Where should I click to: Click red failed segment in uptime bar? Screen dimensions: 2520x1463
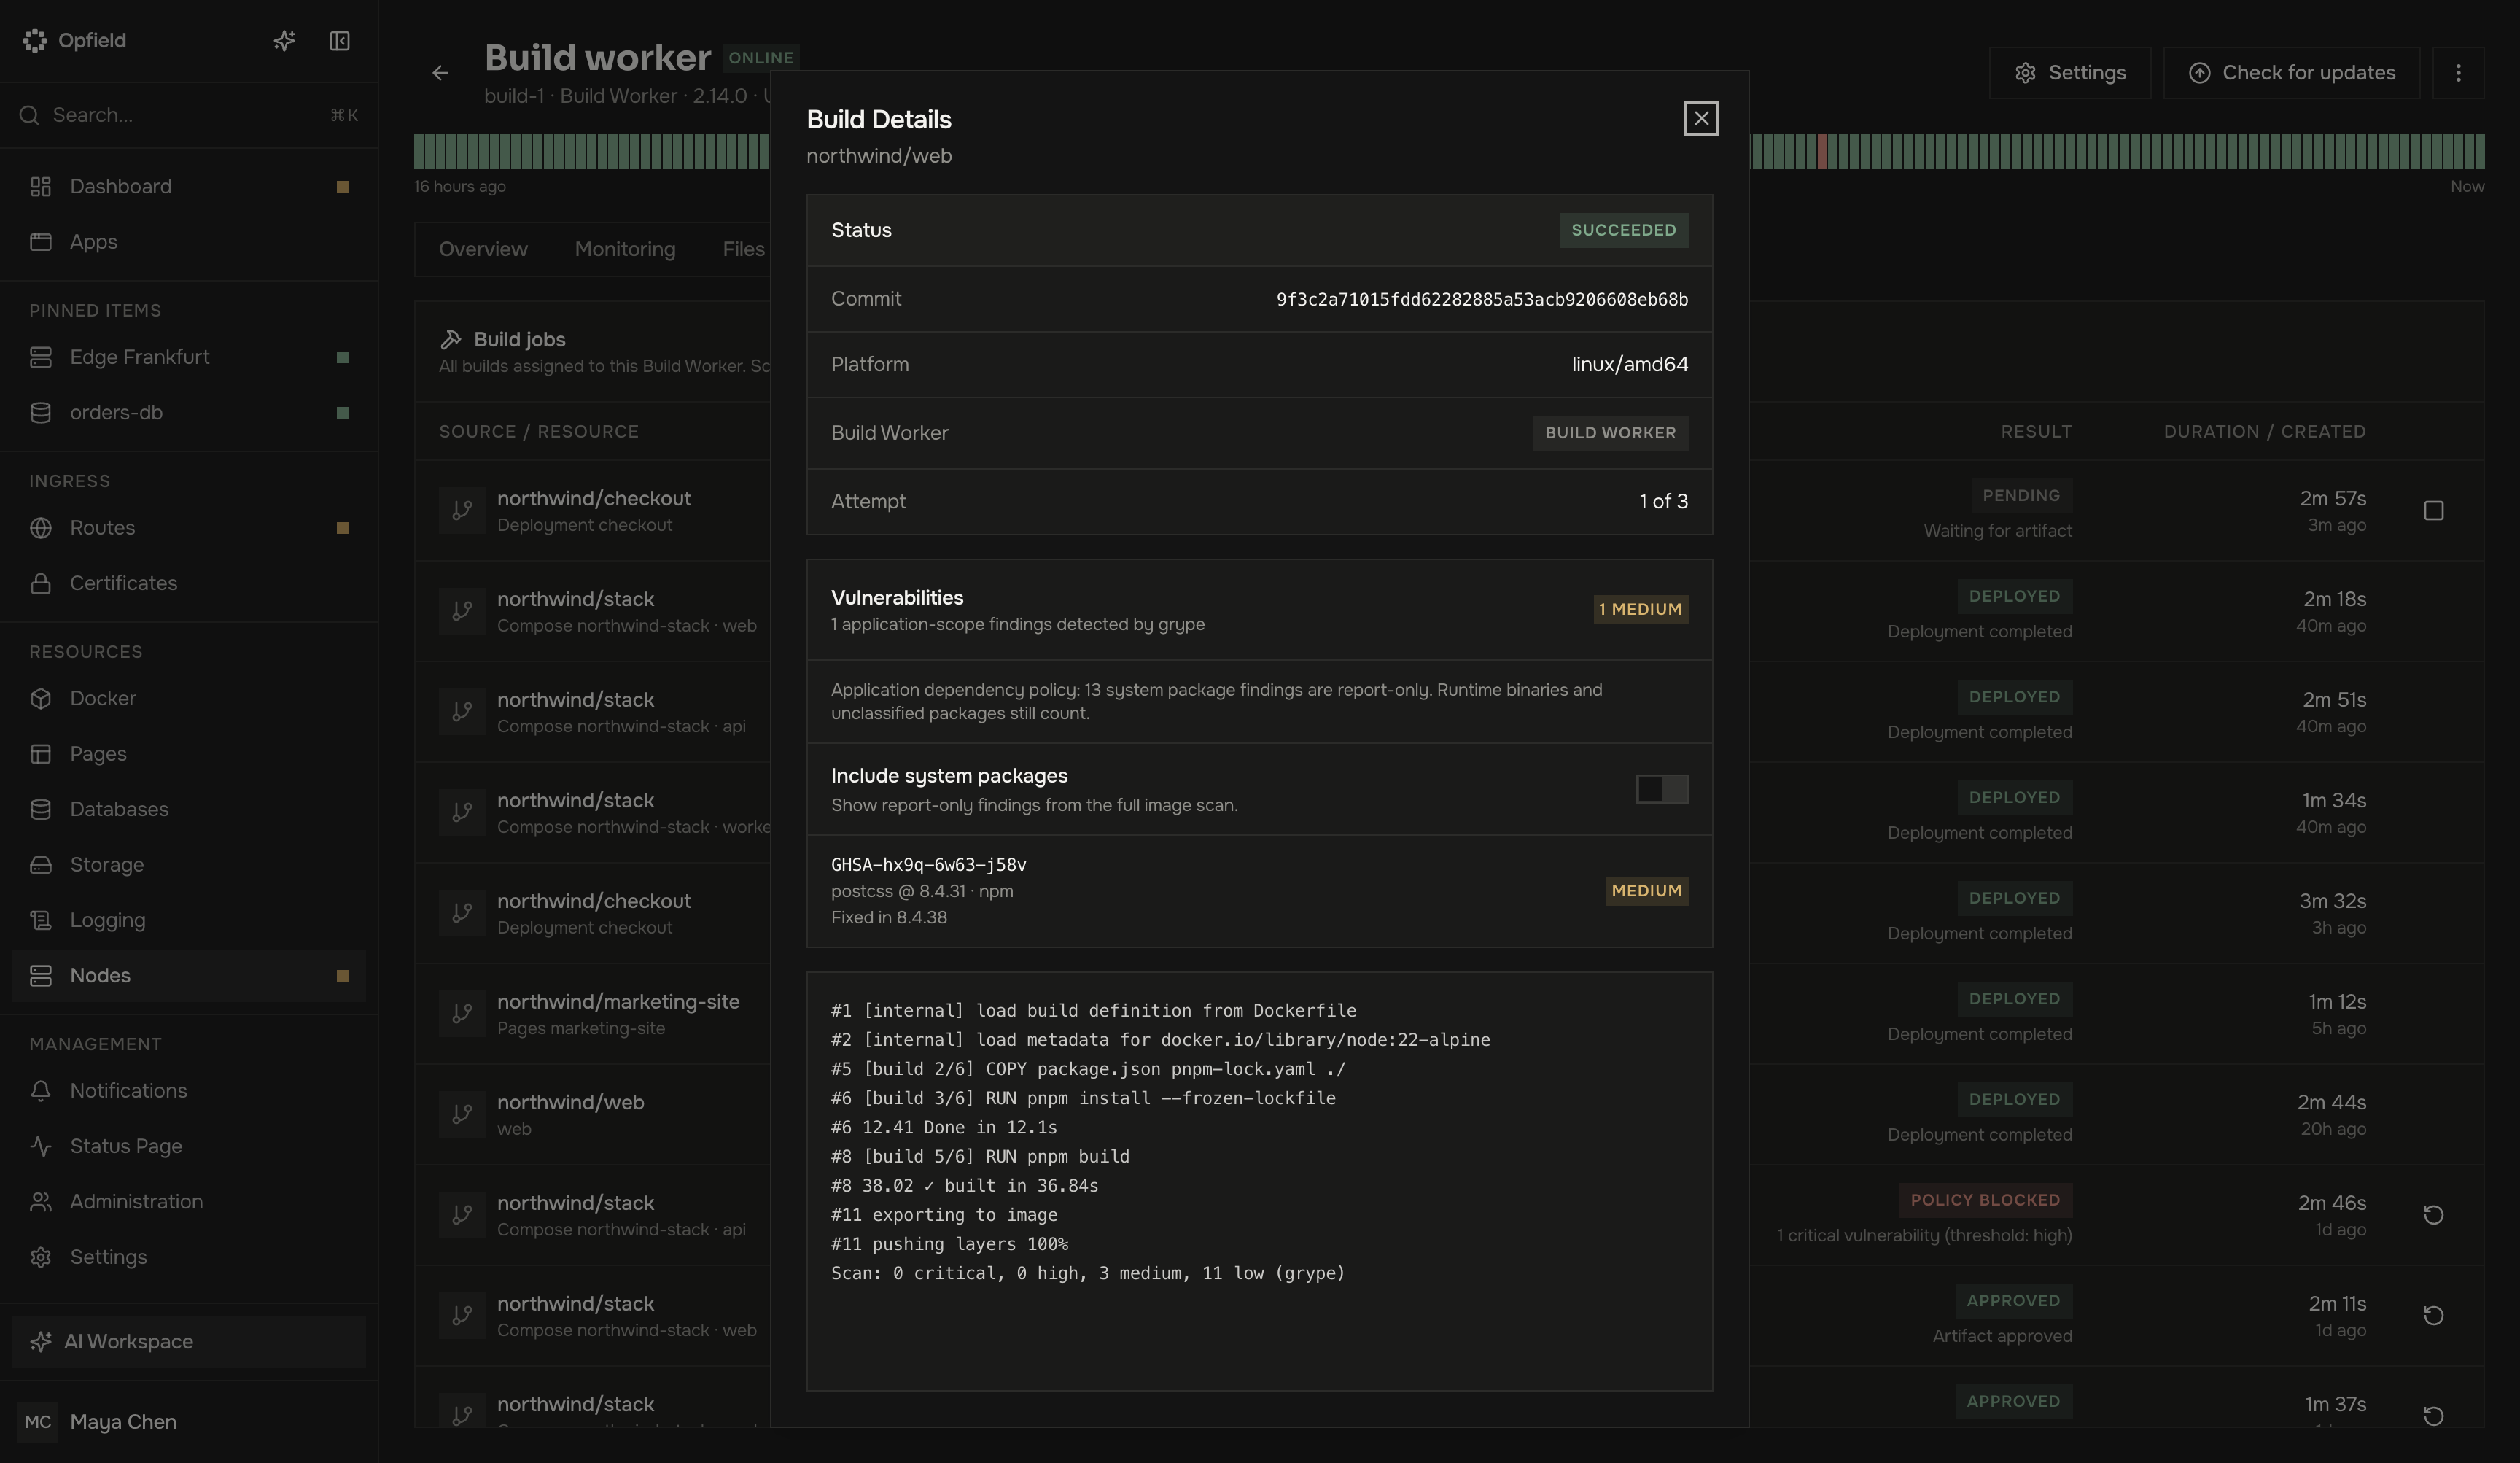point(1822,151)
